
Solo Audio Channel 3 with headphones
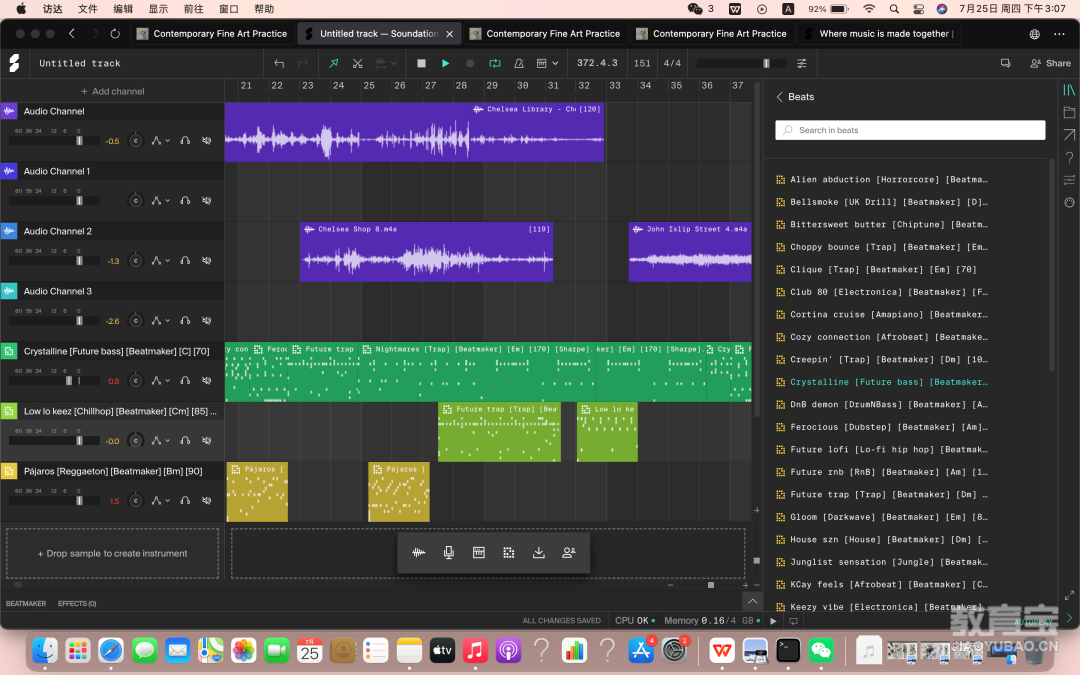[185, 320]
